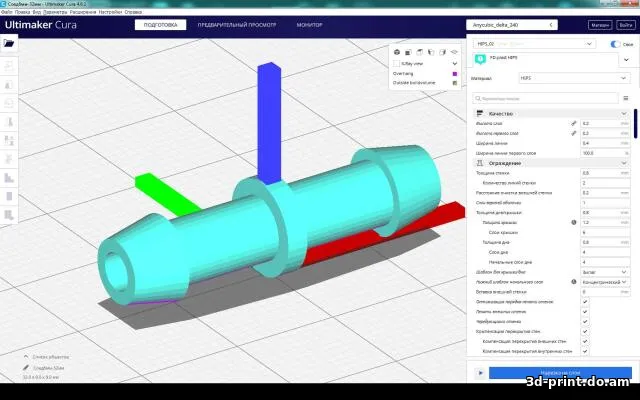Viewport: 640px width, 400px height.
Task: Select the Scale tool in left toolbar
Action: [9, 85]
